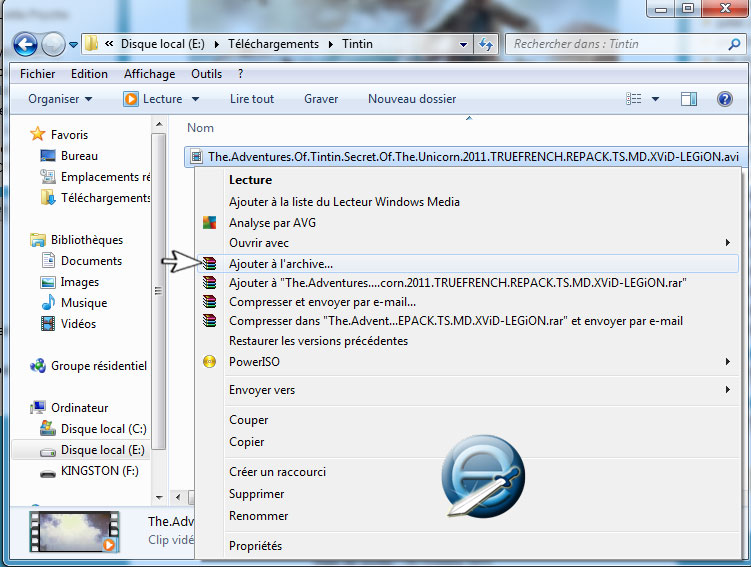Viewport: 751px width, 567px height.
Task: Expand the Lecture dropdown arrow
Action: (195, 99)
